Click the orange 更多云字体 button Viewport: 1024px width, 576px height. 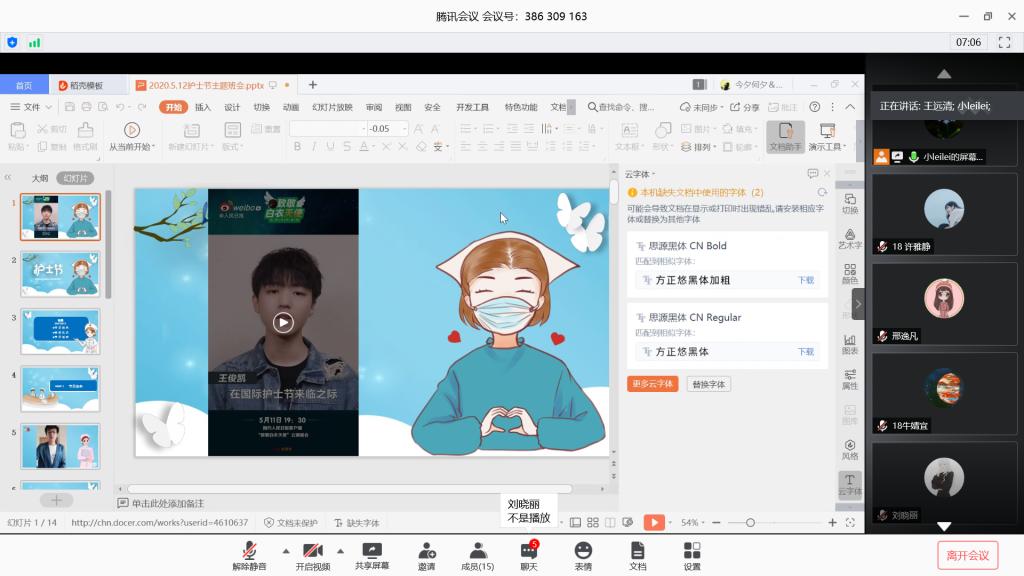(x=652, y=384)
